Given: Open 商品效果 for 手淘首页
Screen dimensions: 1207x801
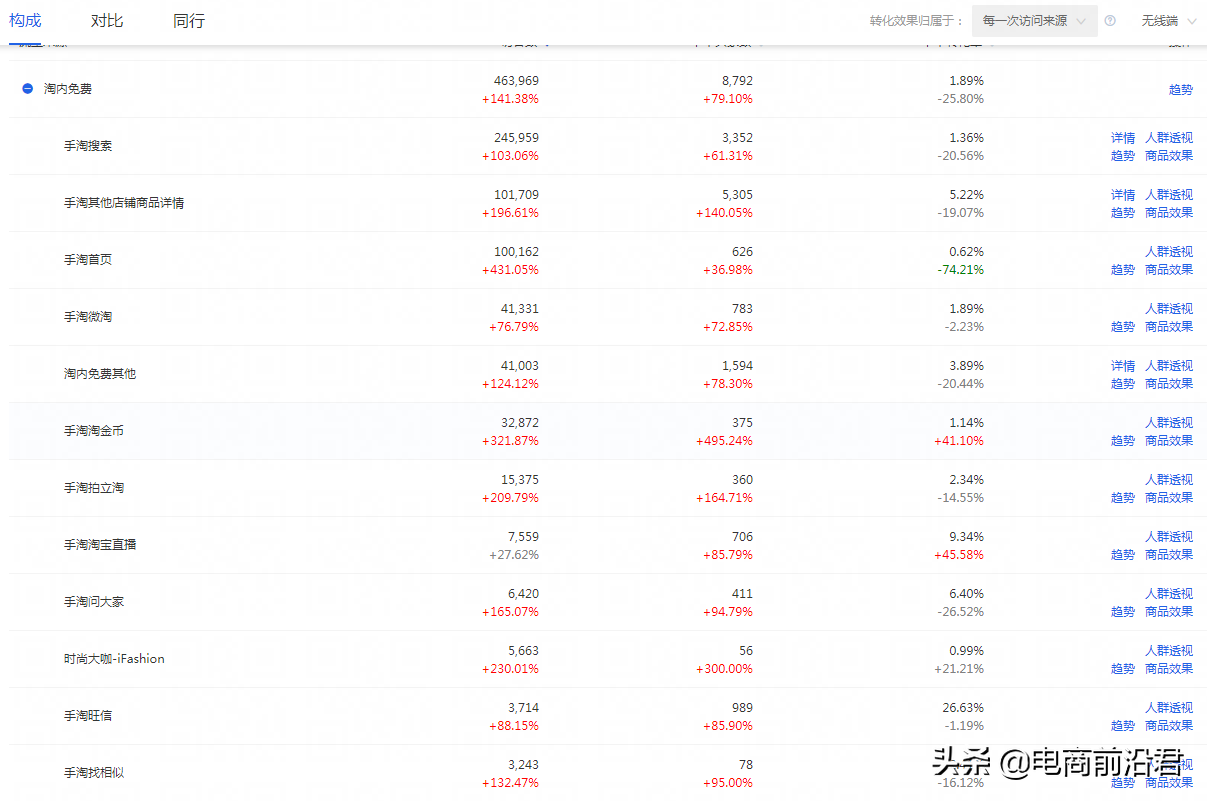Looking at the screenshot, I should point(1169,270).
